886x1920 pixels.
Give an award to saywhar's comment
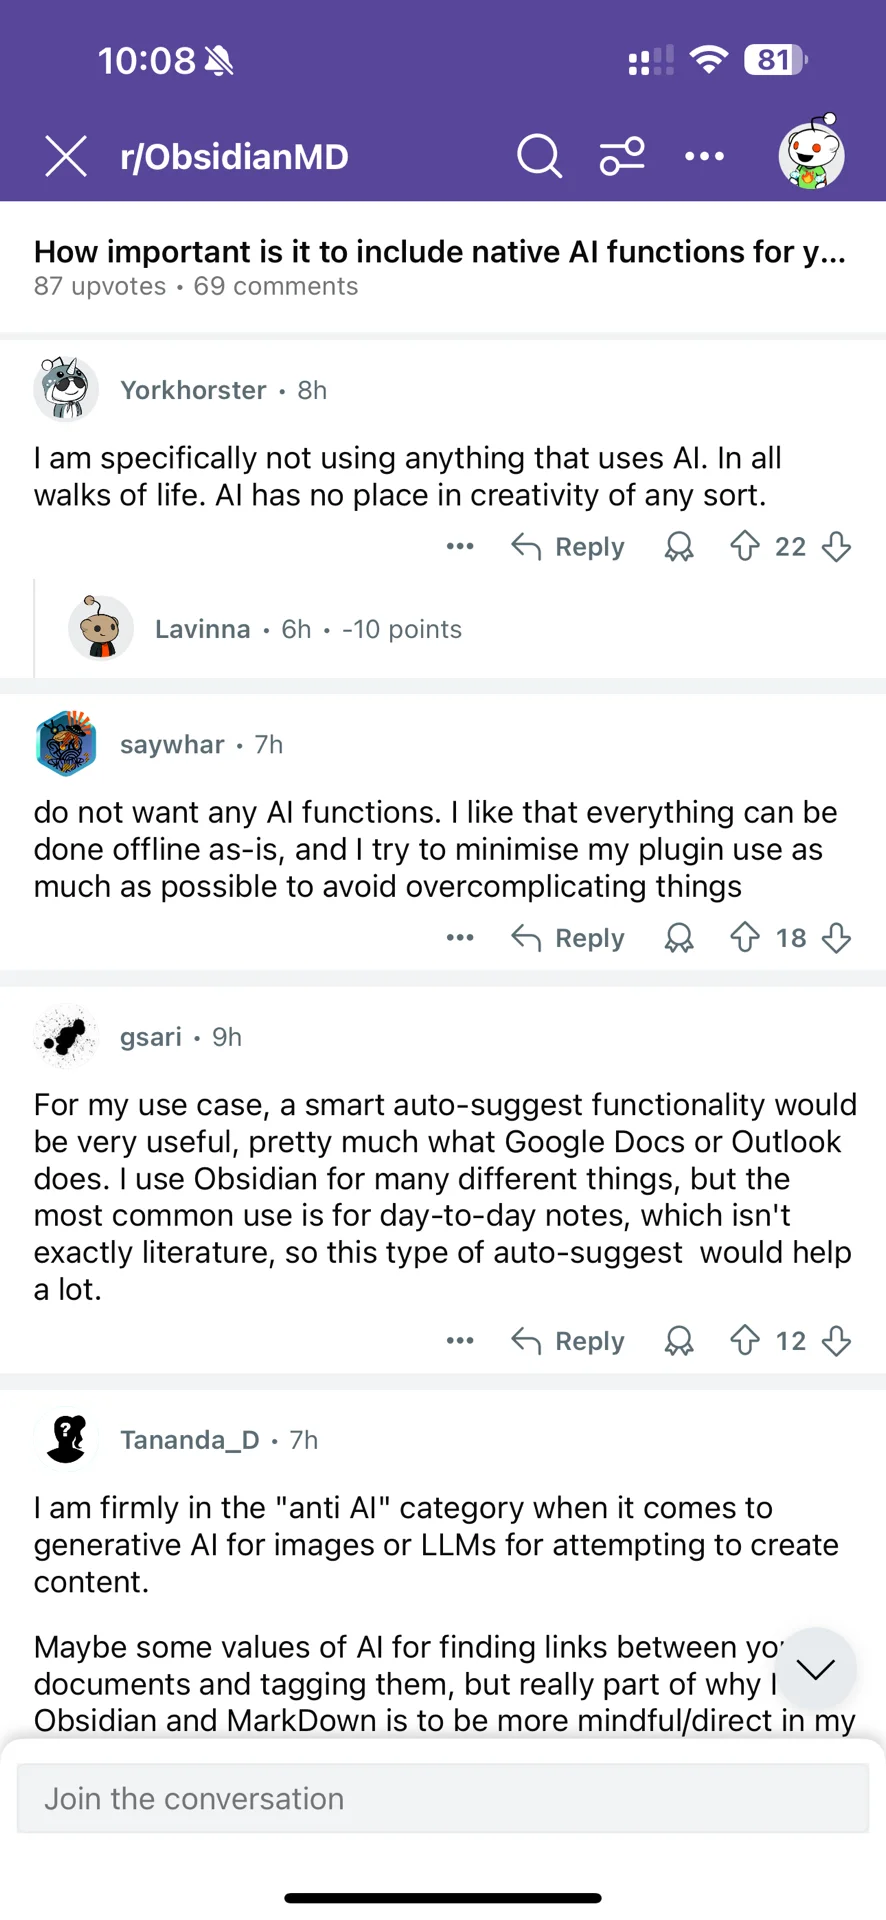[x=679, y=938]
